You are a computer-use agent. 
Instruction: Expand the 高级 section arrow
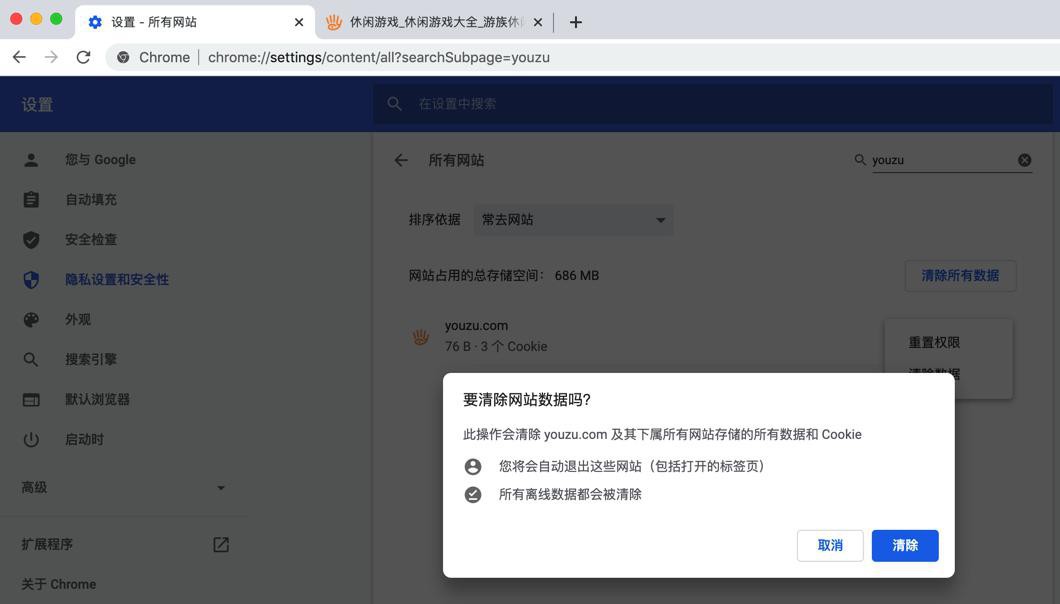[x=220, y=488]
